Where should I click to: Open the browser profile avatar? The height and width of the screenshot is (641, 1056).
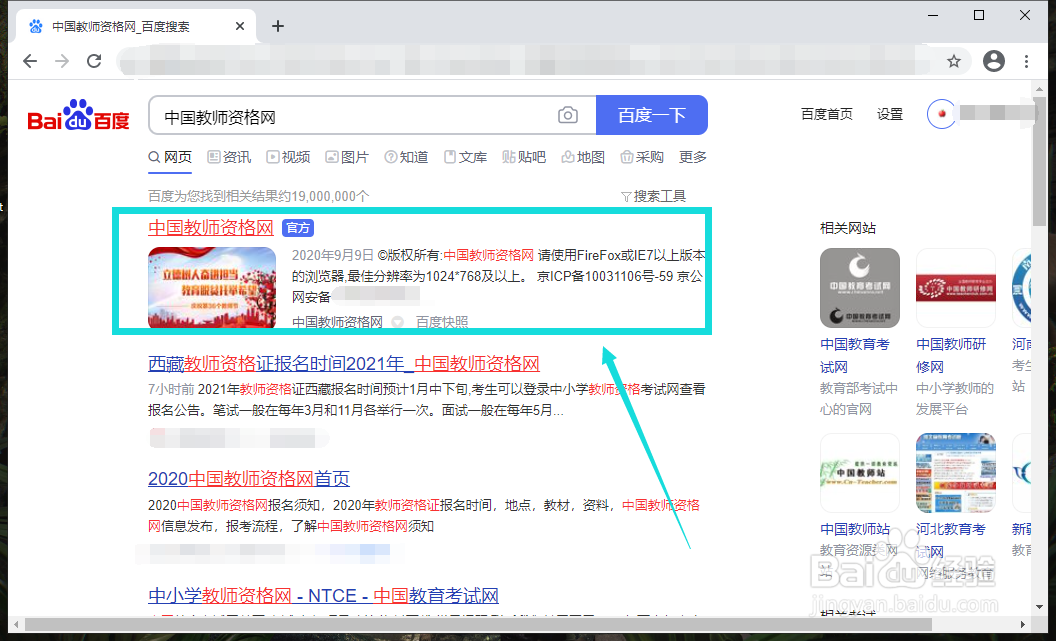(x=993, y=61)
